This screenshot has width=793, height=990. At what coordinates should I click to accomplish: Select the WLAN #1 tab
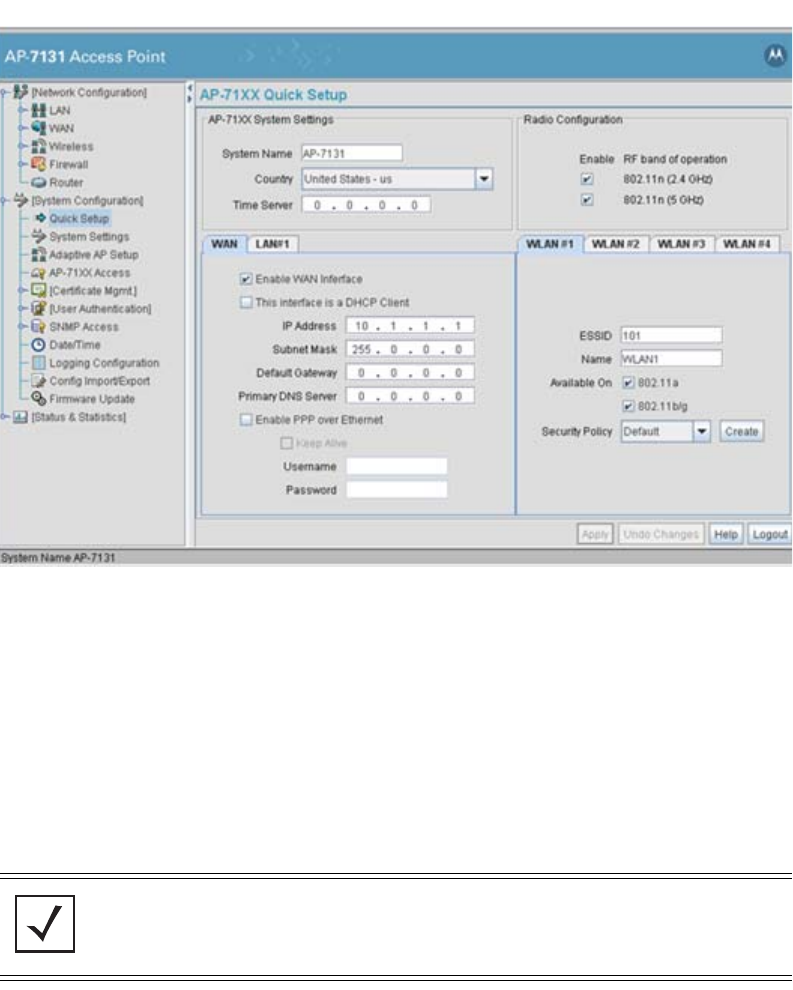point(550,244)
